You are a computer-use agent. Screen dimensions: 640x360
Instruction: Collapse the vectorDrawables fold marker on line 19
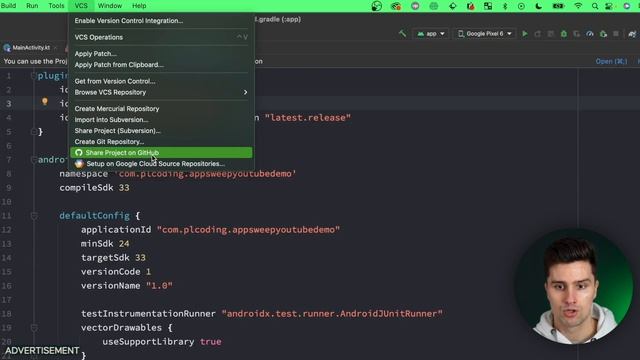pos(34,328)
